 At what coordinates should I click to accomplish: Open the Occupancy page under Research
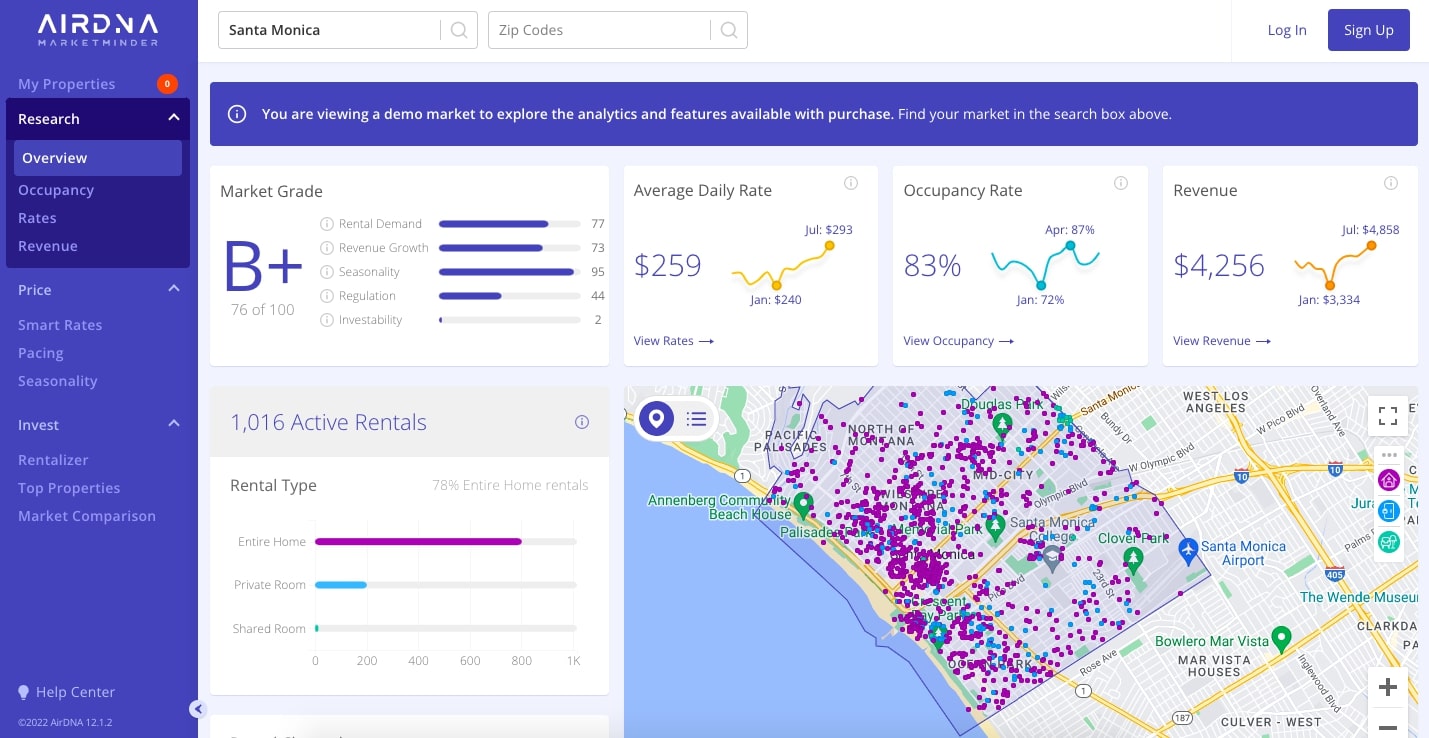[56, 189]
